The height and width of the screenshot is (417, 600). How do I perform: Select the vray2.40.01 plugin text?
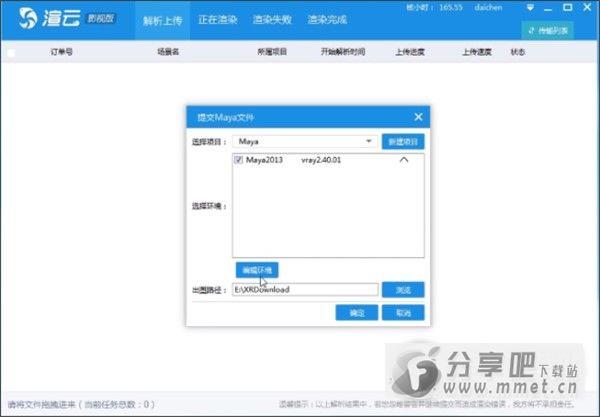click(x=321, y=160)
